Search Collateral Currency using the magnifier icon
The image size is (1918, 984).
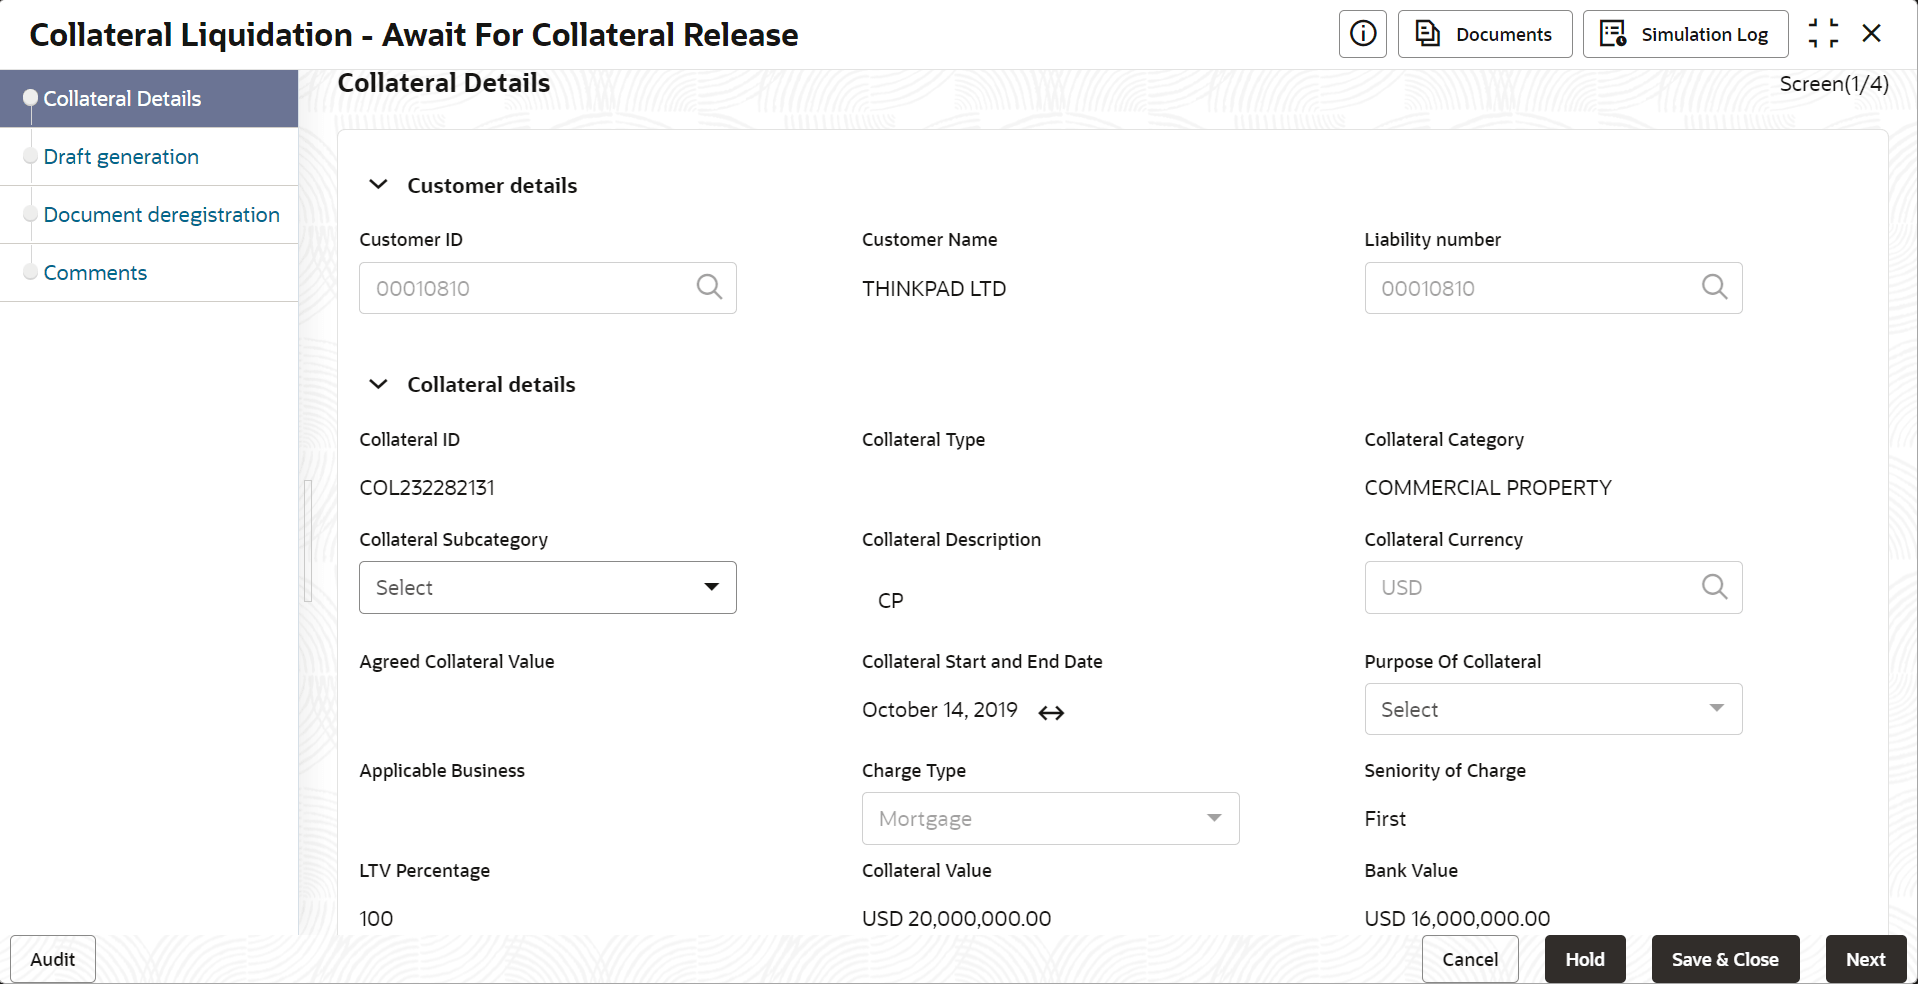pos(1714,586)
